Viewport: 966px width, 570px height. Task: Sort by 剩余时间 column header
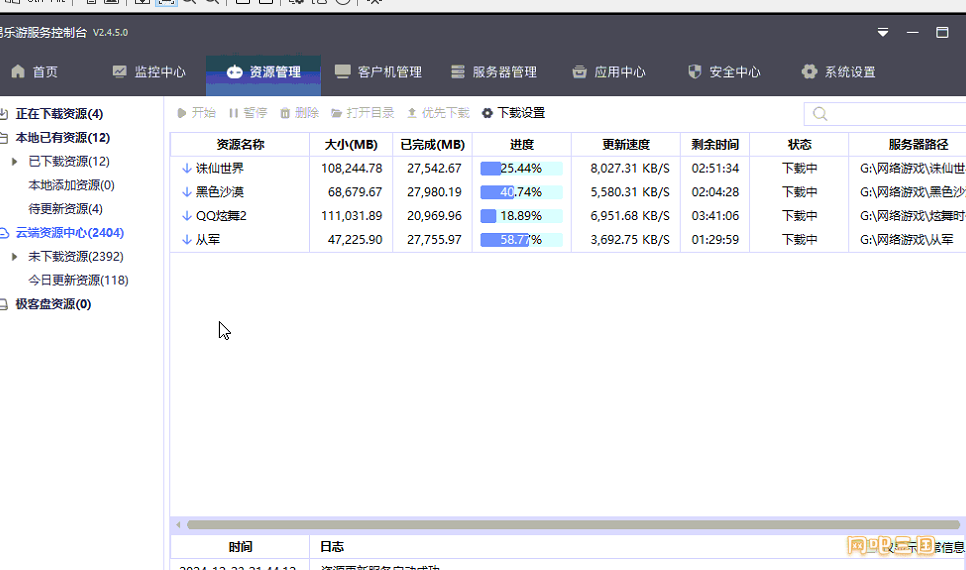tap(715, 145)
